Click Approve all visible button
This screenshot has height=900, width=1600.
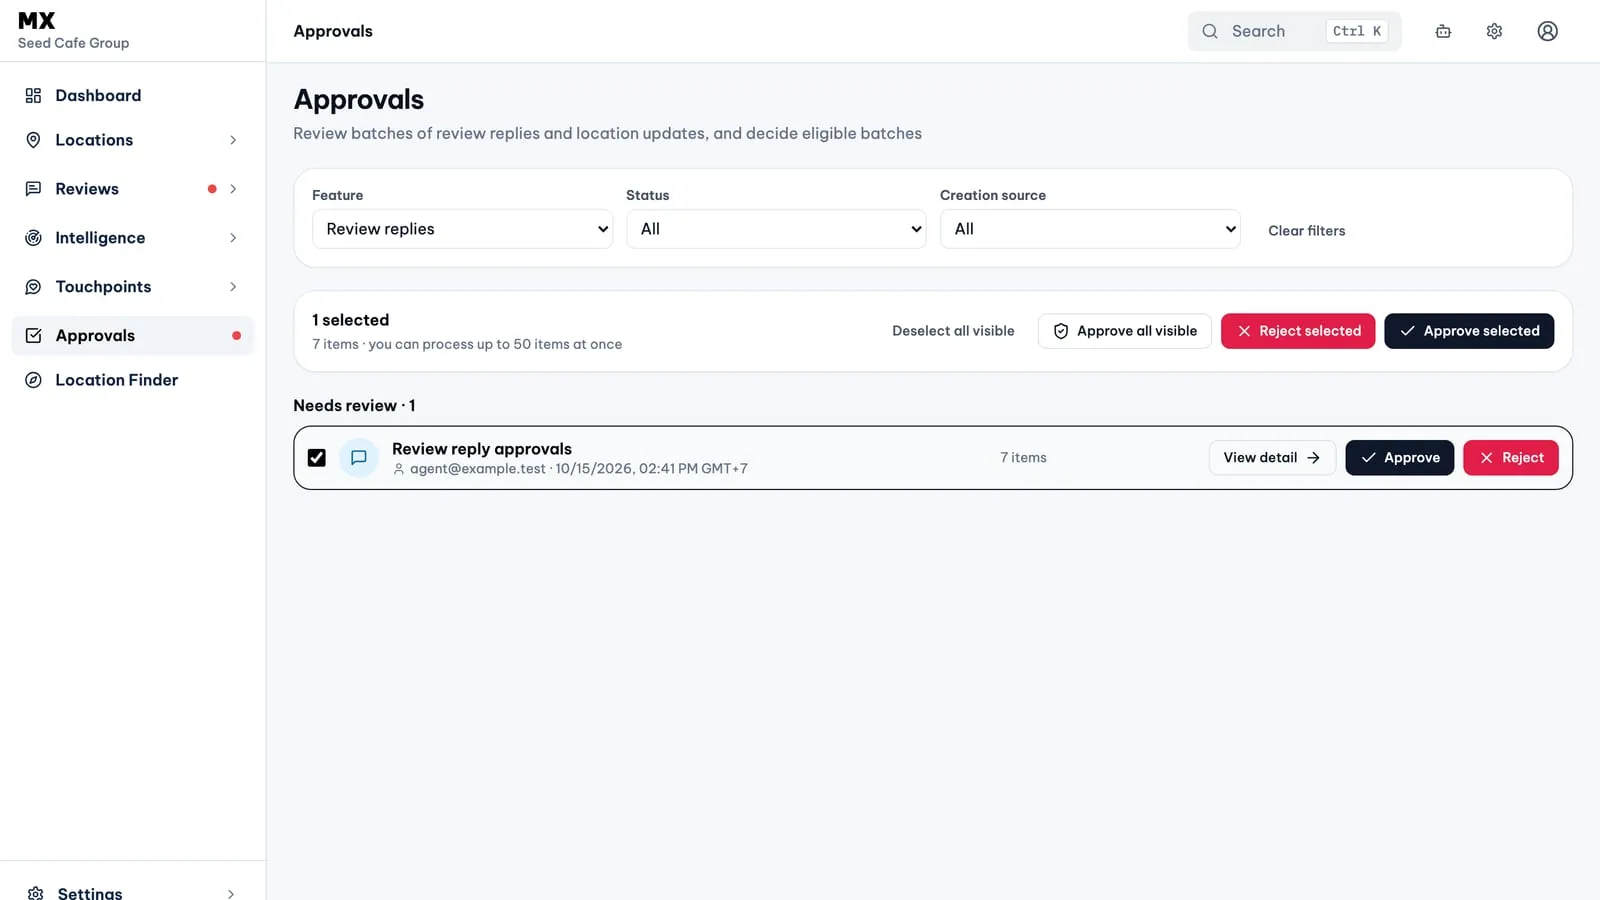1125,331
